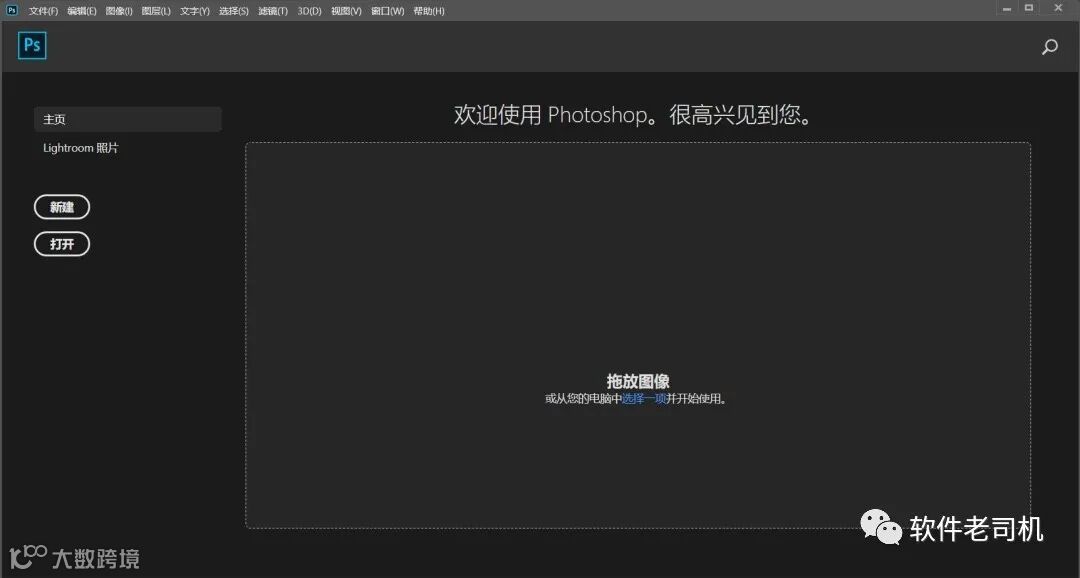Close the Photoshop window
This screenshot has height=578, width=1080.
coord(1058,8)
